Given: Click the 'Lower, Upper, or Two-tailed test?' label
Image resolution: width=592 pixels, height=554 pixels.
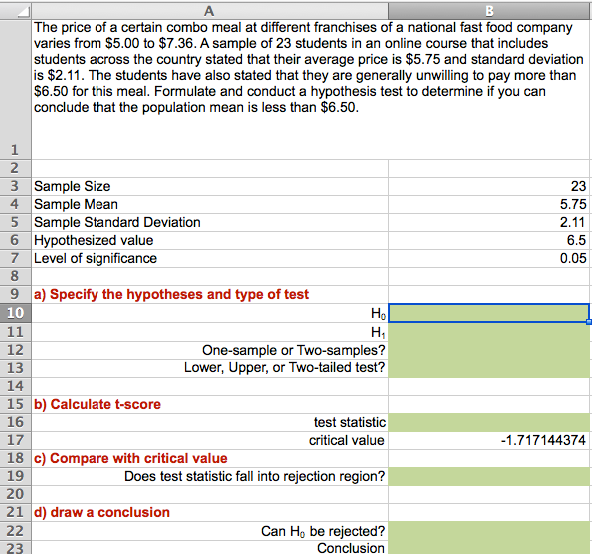Looking at the screenshot, I should click(285, 368).
